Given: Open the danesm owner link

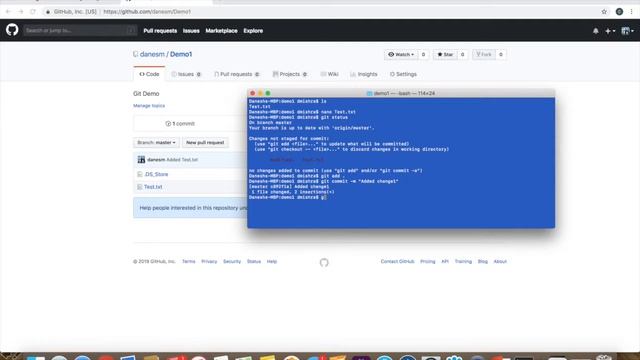Looking at the screenshot, I should pyautogui.click(x=152, y=54).
